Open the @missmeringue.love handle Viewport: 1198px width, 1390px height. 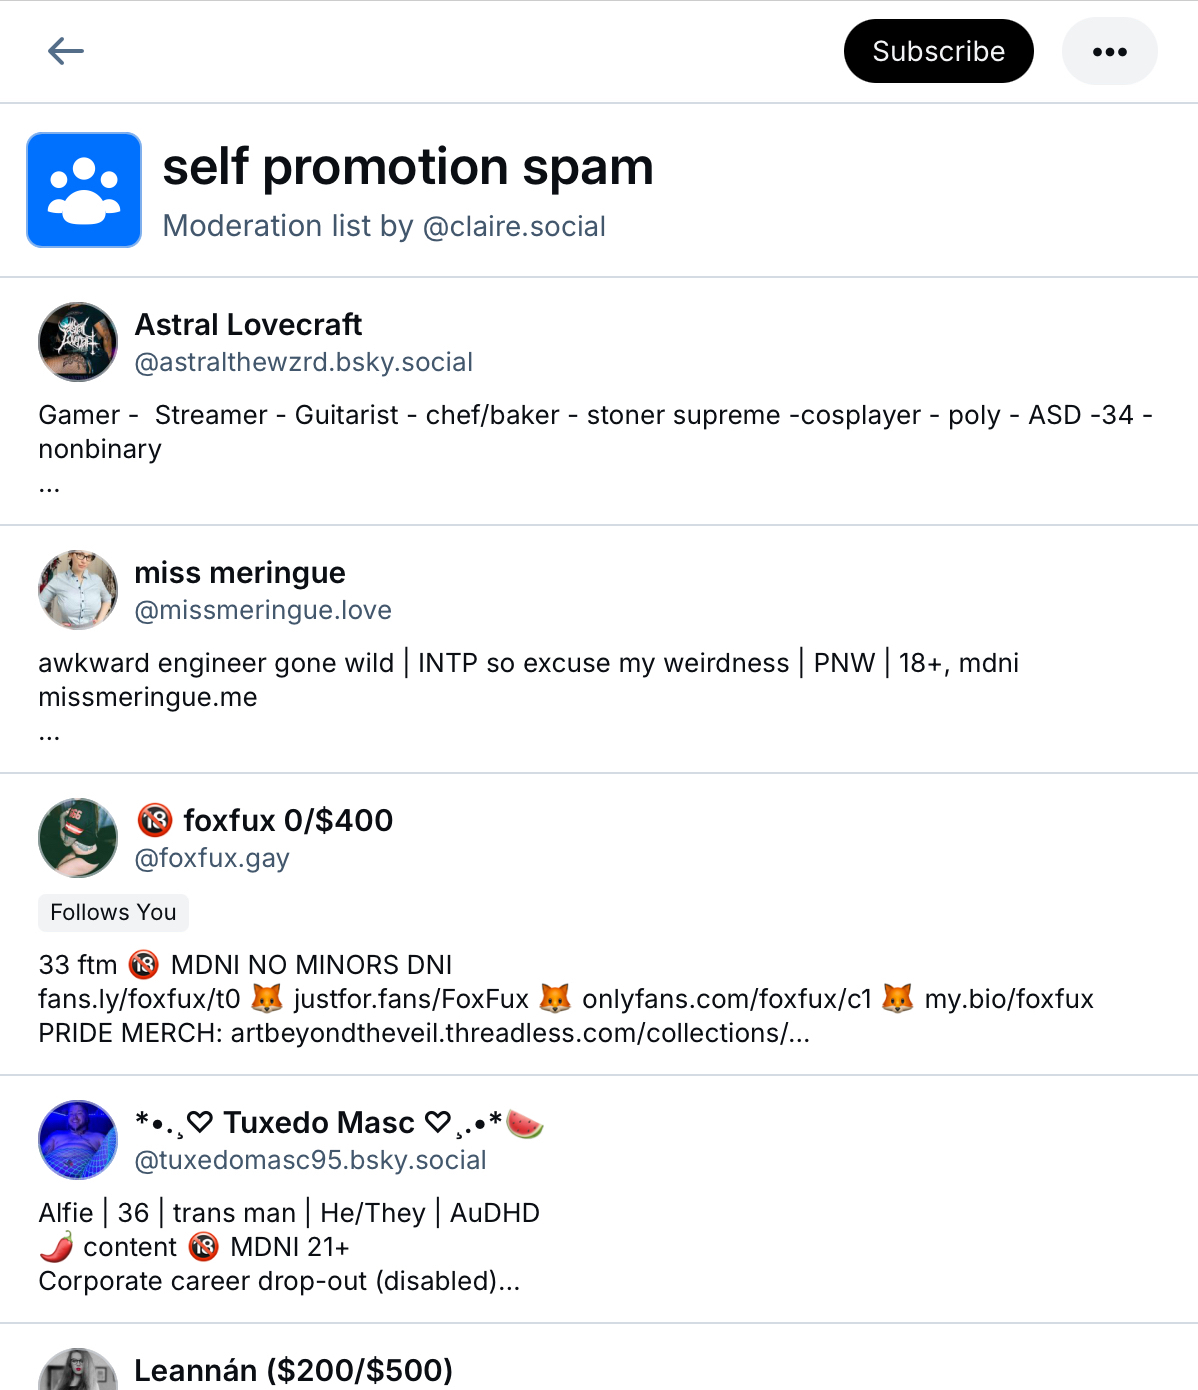click(x=263, y=610)
